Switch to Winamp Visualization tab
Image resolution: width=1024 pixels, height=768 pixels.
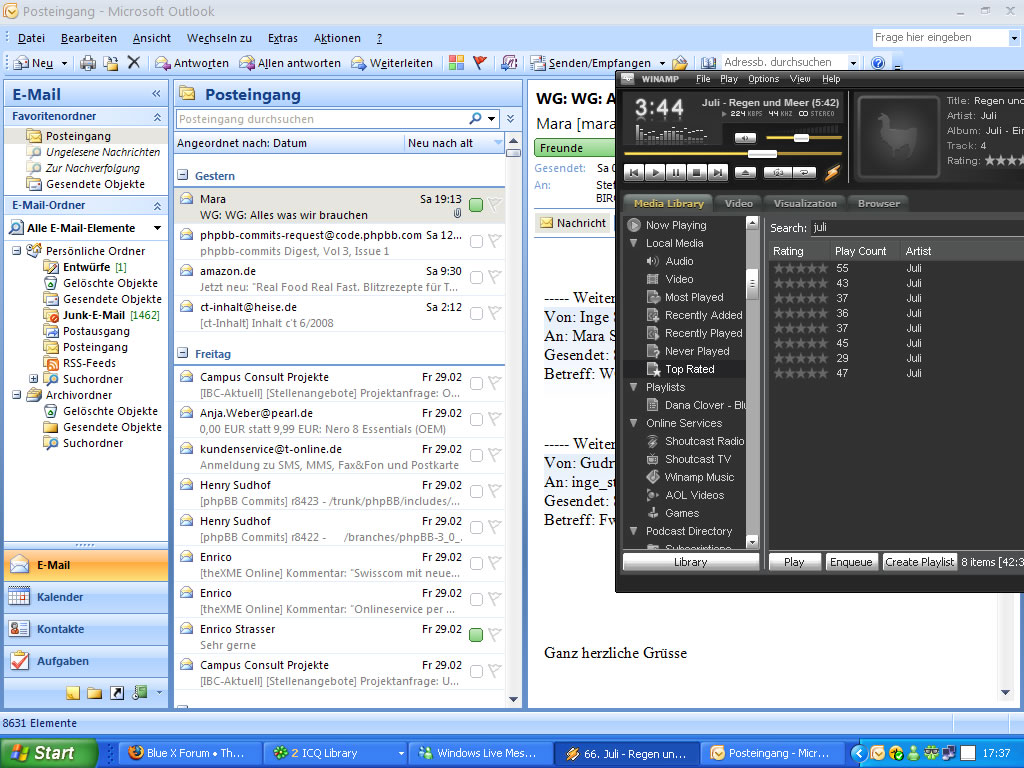805,203
